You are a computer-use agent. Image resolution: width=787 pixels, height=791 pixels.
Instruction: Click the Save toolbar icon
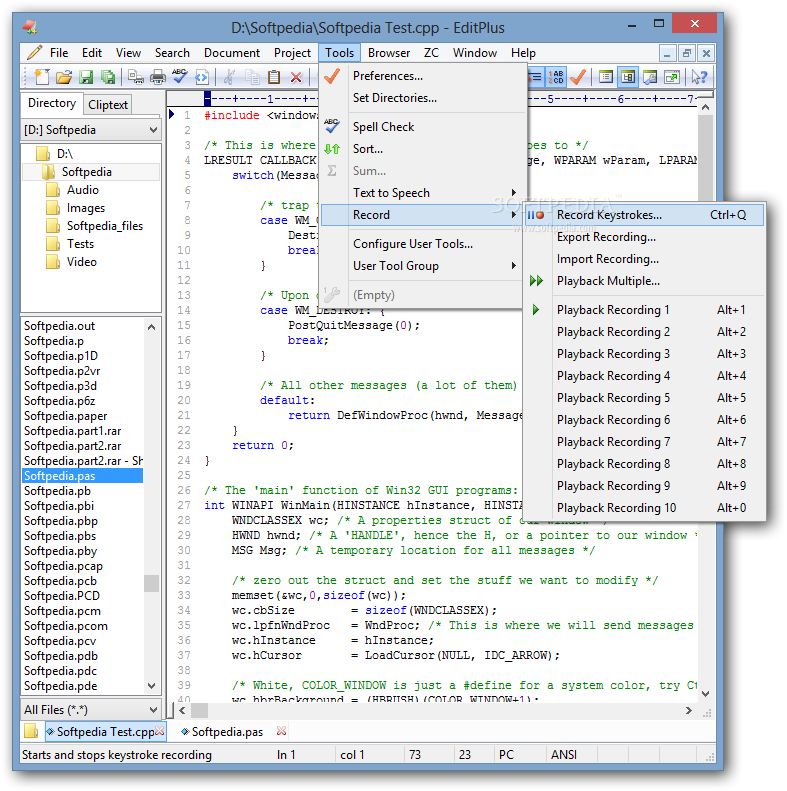(86, 77)
